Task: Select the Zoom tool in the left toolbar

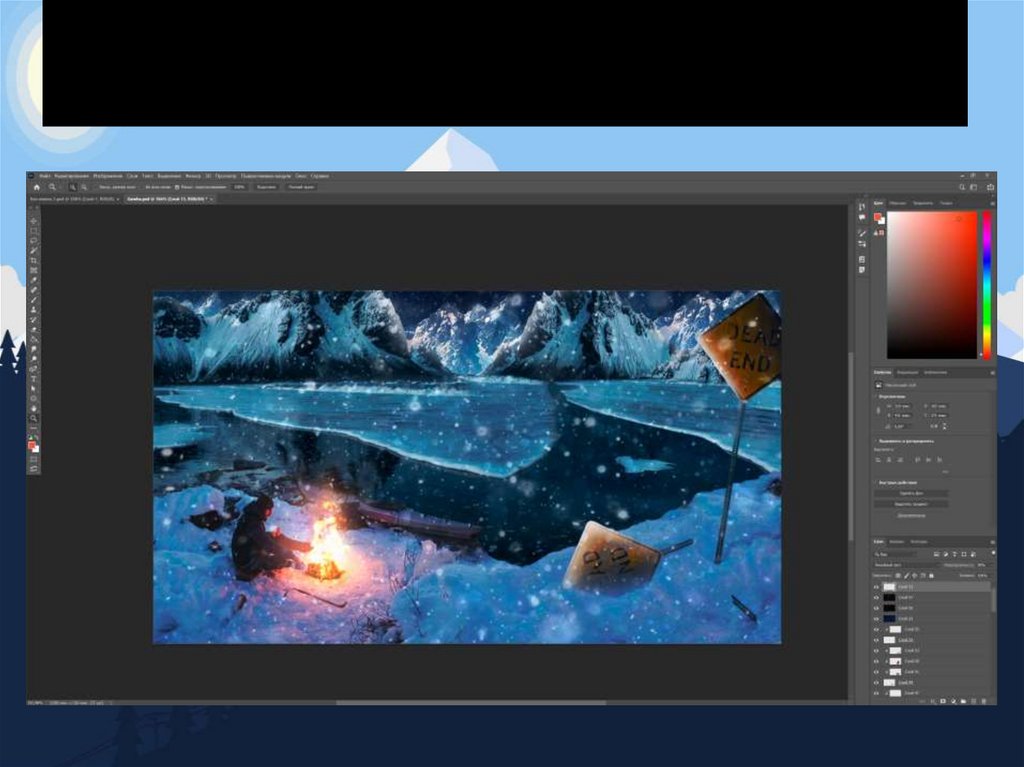Action: point(33,418)
